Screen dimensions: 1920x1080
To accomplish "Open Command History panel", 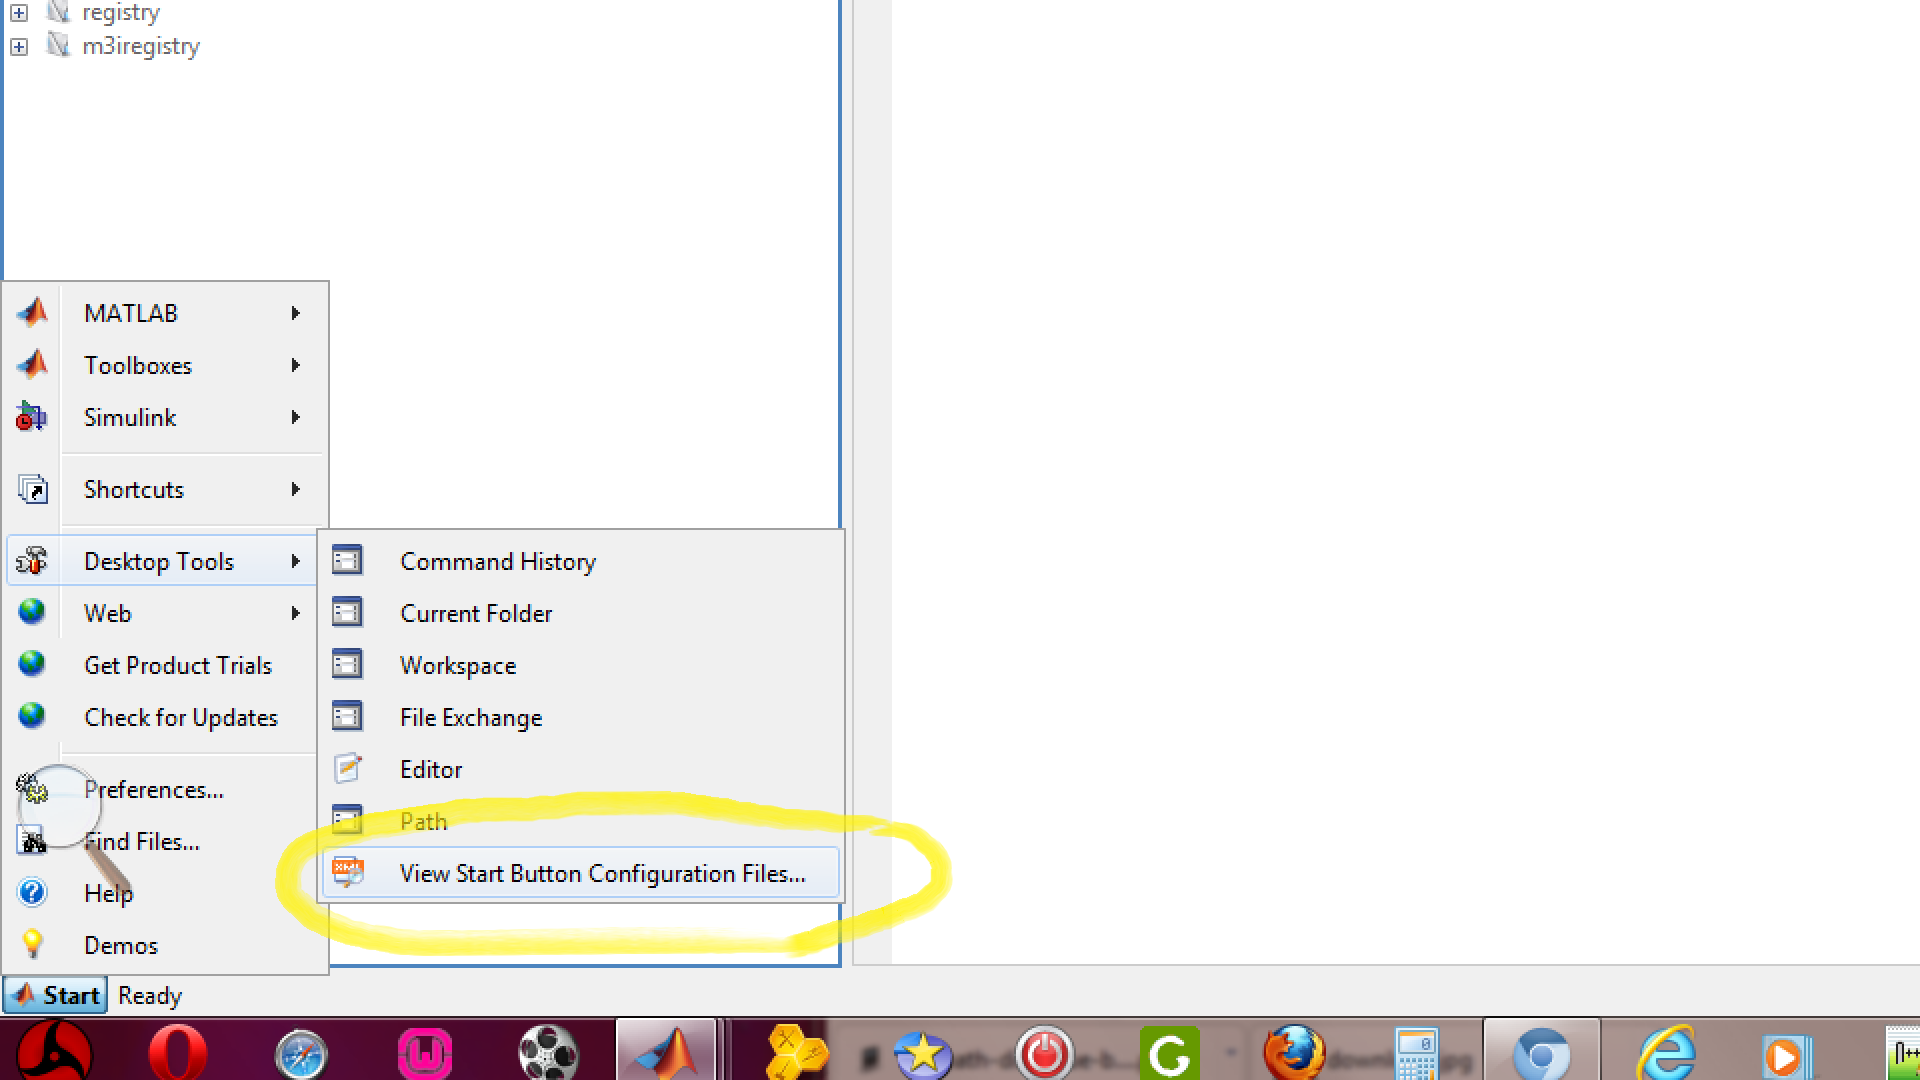I will [498, 560].
